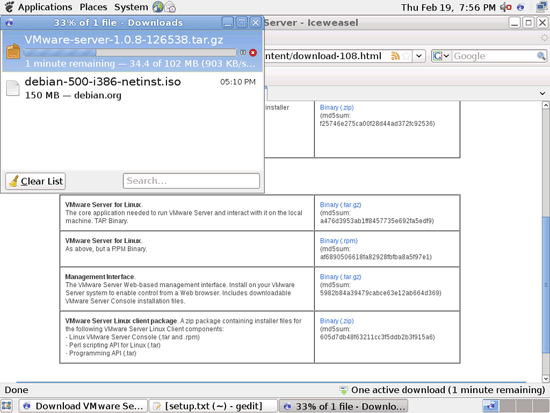
Task: Open the volume control in top panel
Action: pos(505,7)
